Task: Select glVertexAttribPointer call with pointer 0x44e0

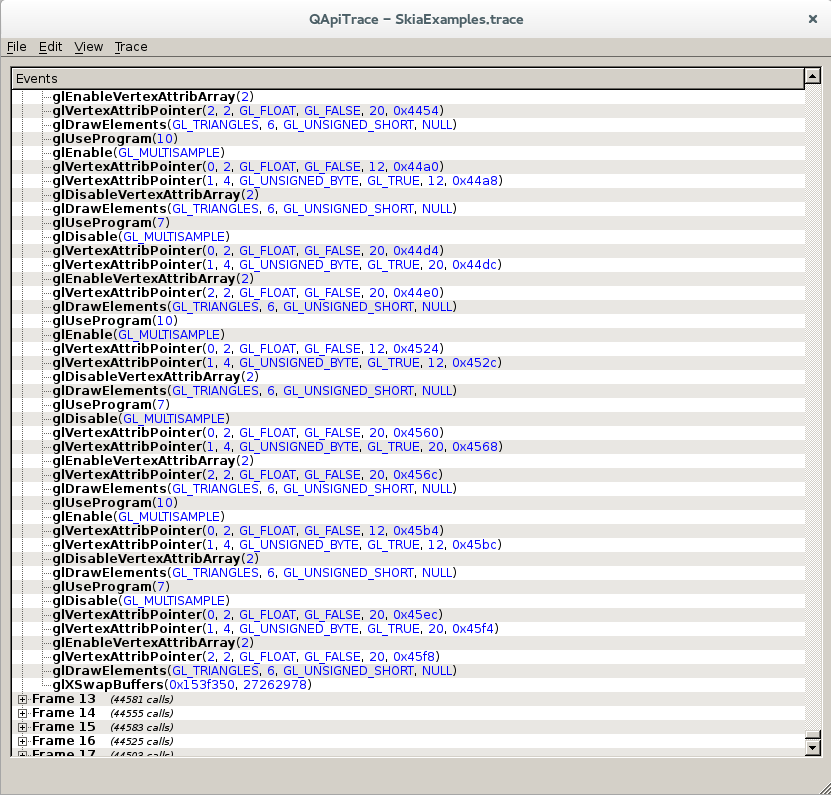Action: coord(248,293)
